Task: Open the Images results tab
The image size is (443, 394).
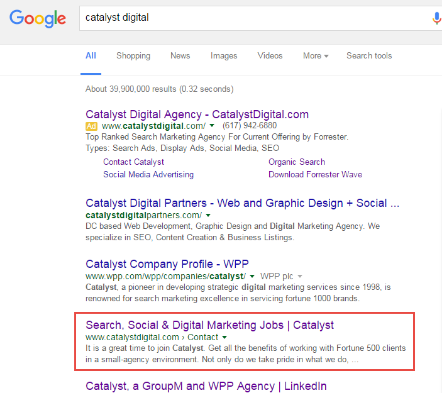Action: coord(224,56)
